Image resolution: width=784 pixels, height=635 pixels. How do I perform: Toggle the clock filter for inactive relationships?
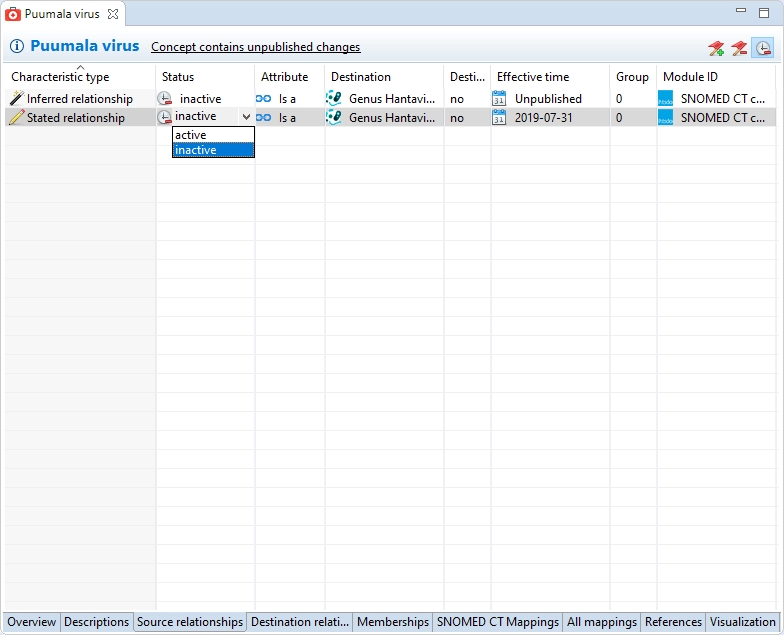coord(763,48)
